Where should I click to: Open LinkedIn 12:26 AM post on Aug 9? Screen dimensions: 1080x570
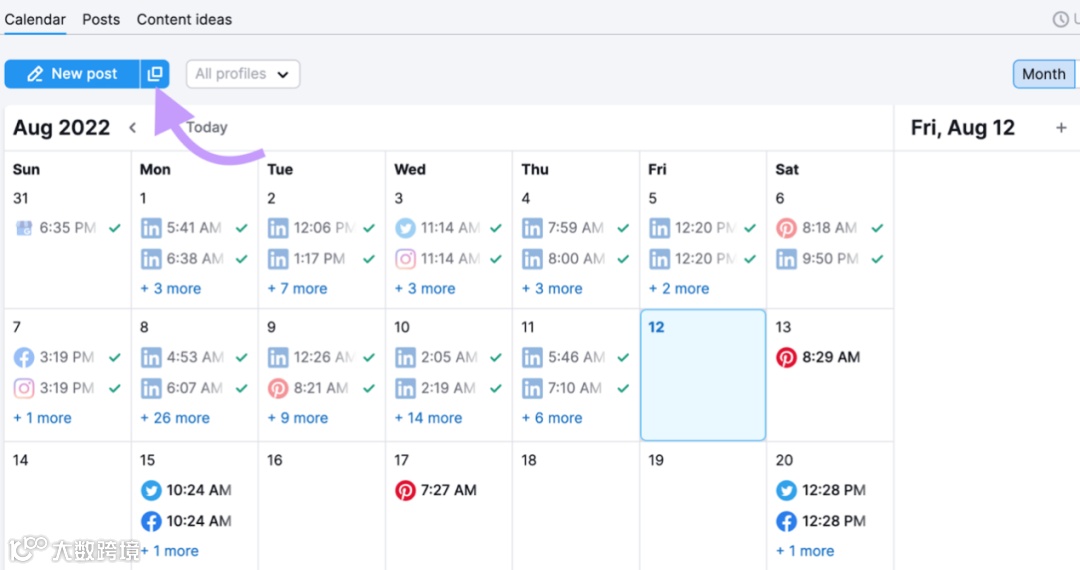(322, 357)
